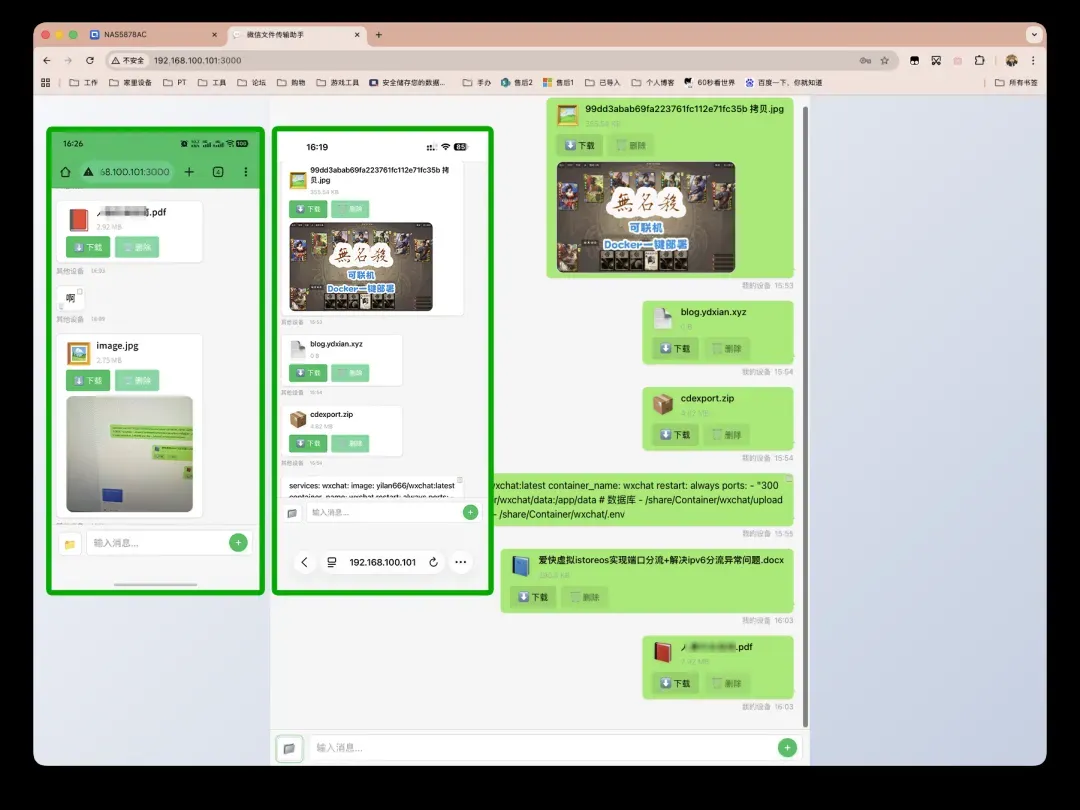Send message with the green plus button
This screenshot has width=1080, height=810.
click(787, 748)
